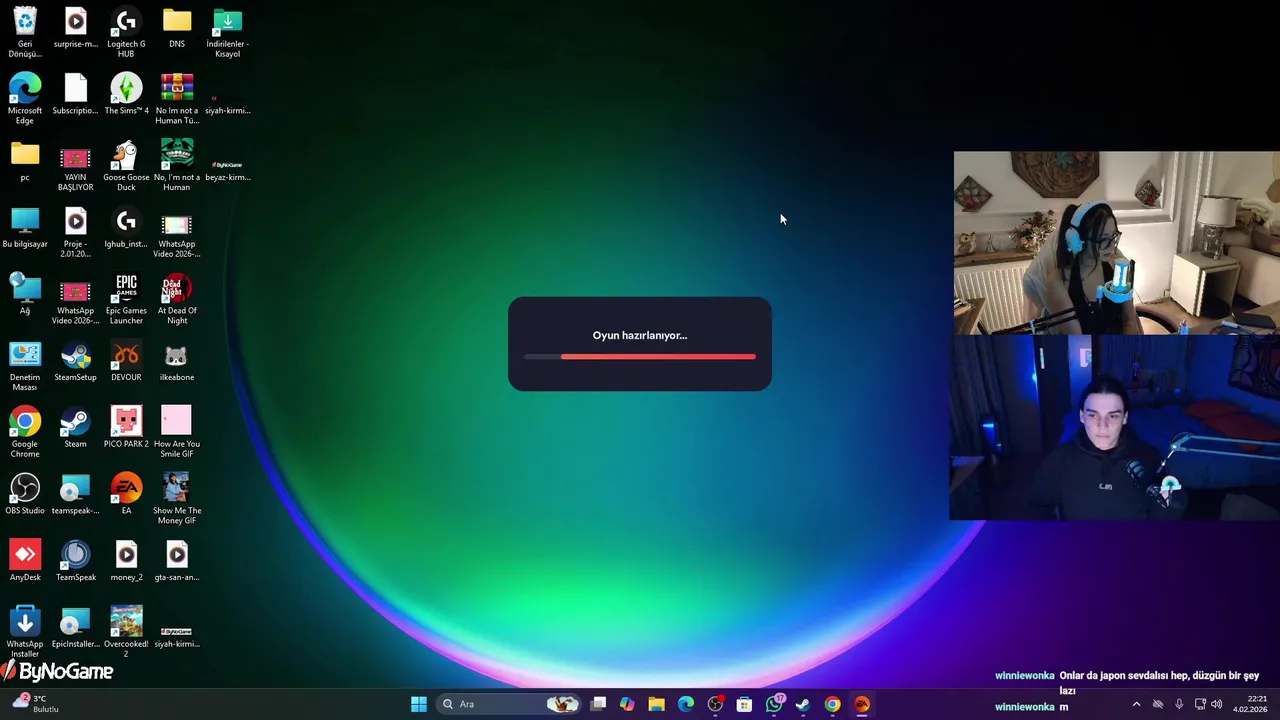Select How Are You Smile GIF
Image resolution: width=1280 pixels, height=720 pixels.
click(177, 432)
